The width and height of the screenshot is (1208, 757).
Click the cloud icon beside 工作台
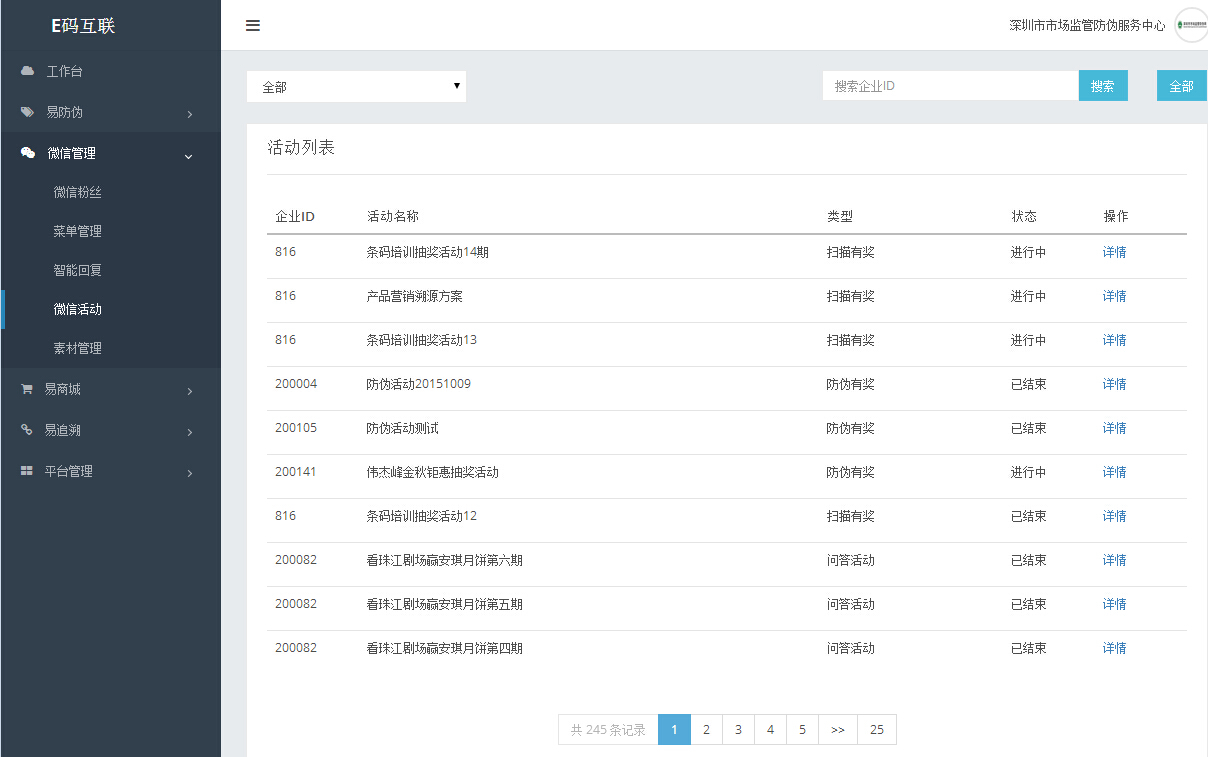pyautogui.click(x=28, y=71)
